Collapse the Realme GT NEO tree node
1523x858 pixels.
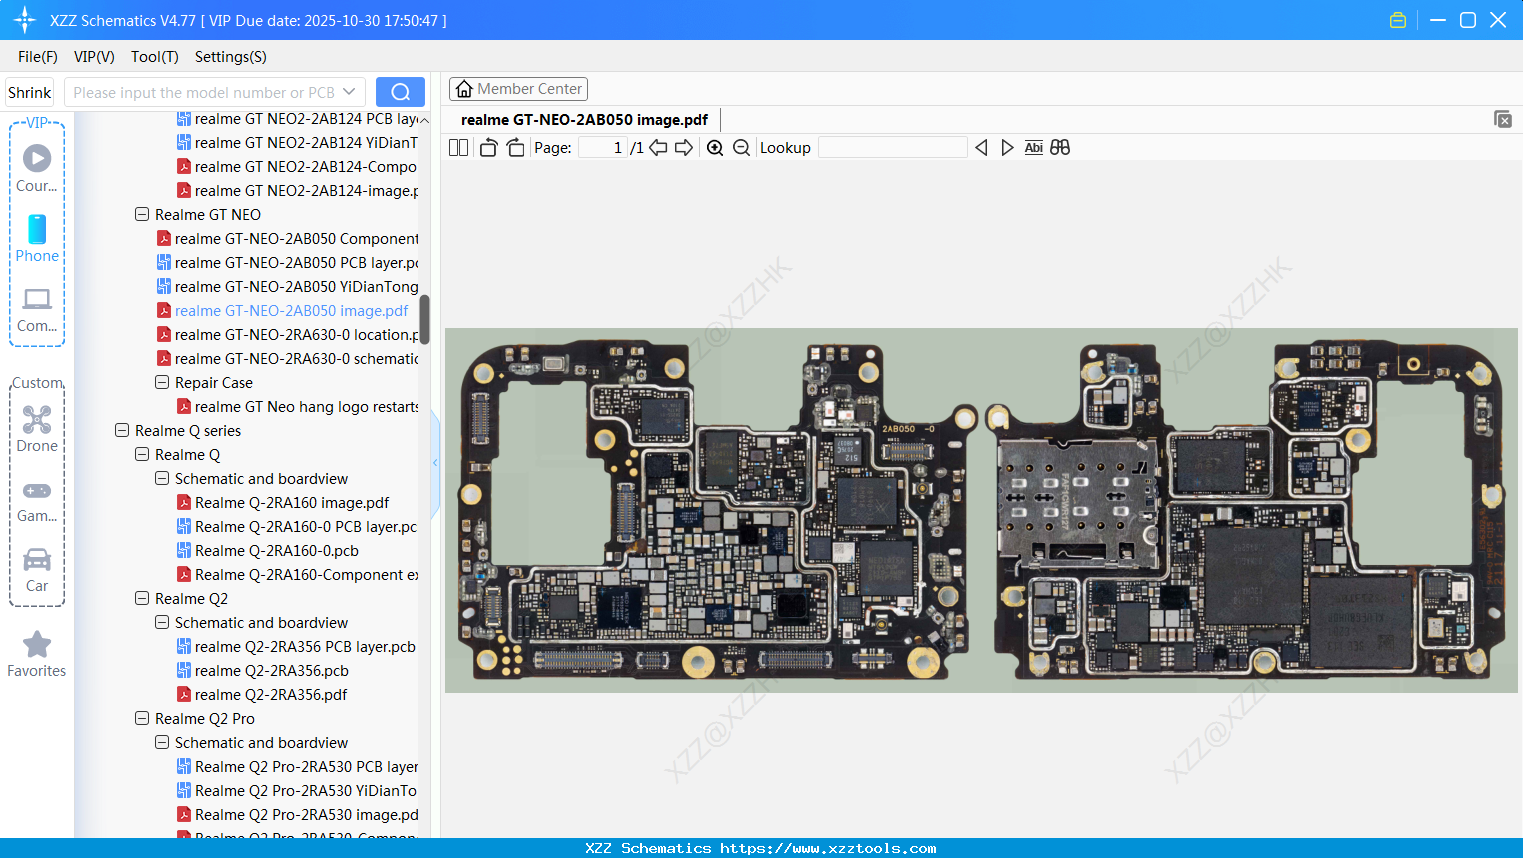click(141, 214)
